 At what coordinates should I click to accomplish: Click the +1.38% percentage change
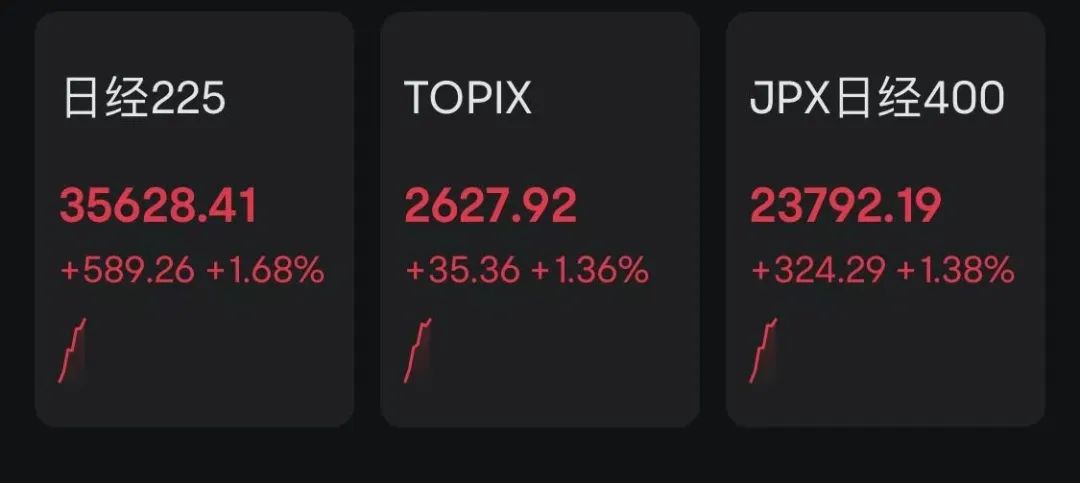pos(955,270)
